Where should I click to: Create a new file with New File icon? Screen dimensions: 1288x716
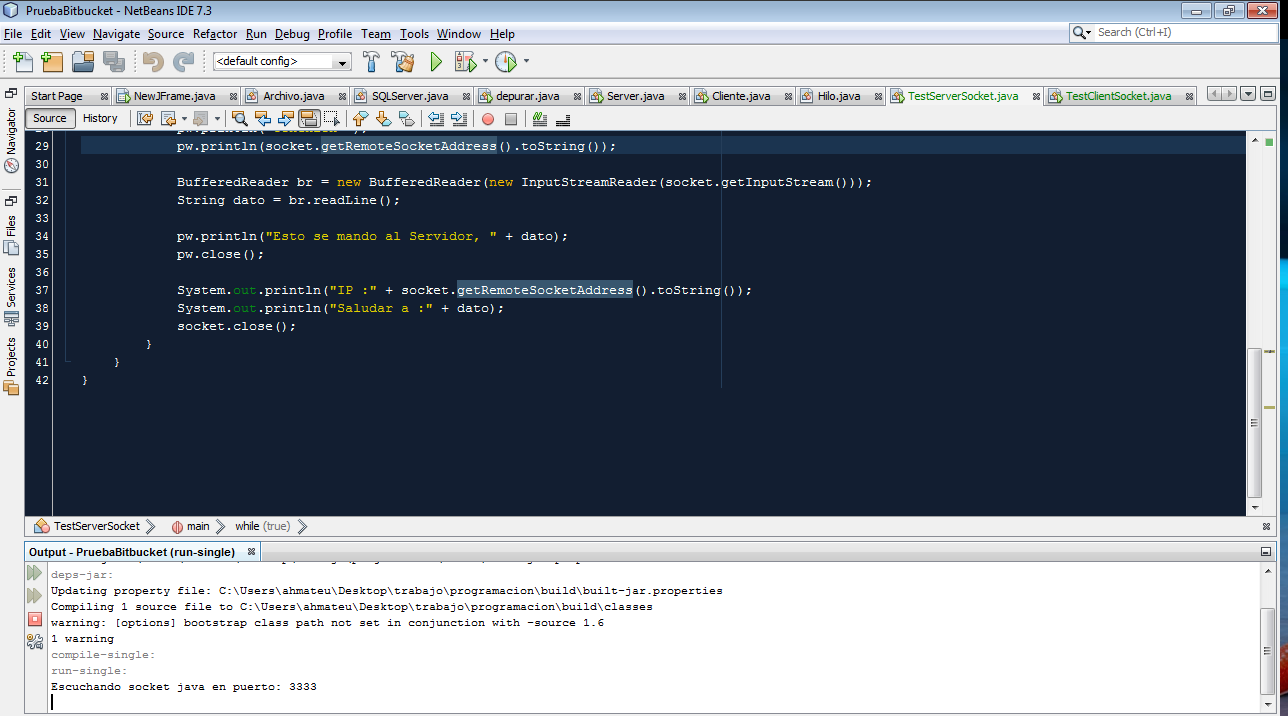23,61
